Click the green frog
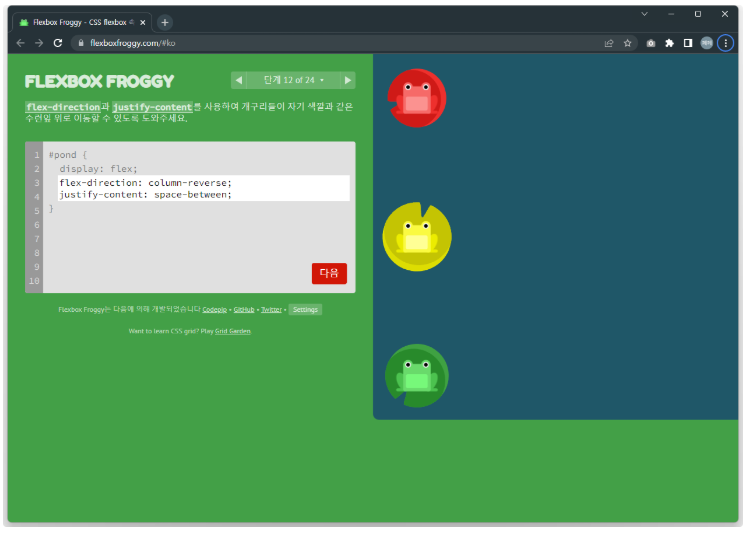Image resolution: width=750 pixels, height=533 pixels. coord(417,376)
